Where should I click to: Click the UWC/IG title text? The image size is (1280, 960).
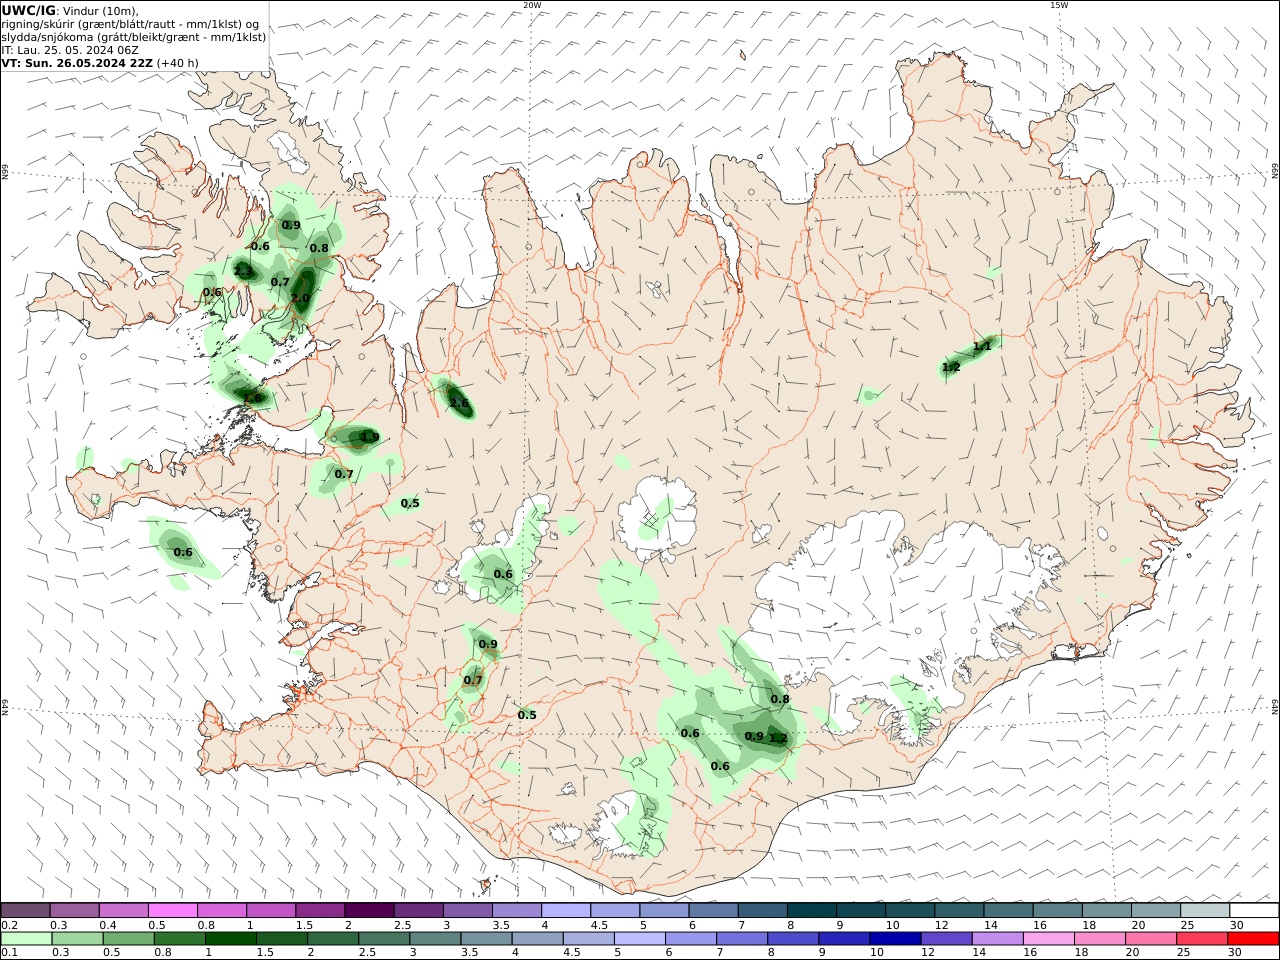pos(28,11)
